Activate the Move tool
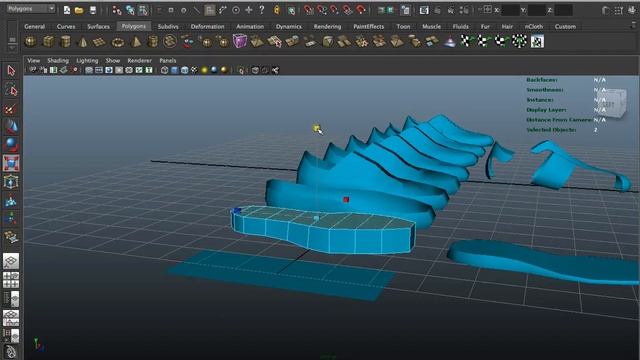Viewport: 640px width, 360px height. tap(11, 127)
